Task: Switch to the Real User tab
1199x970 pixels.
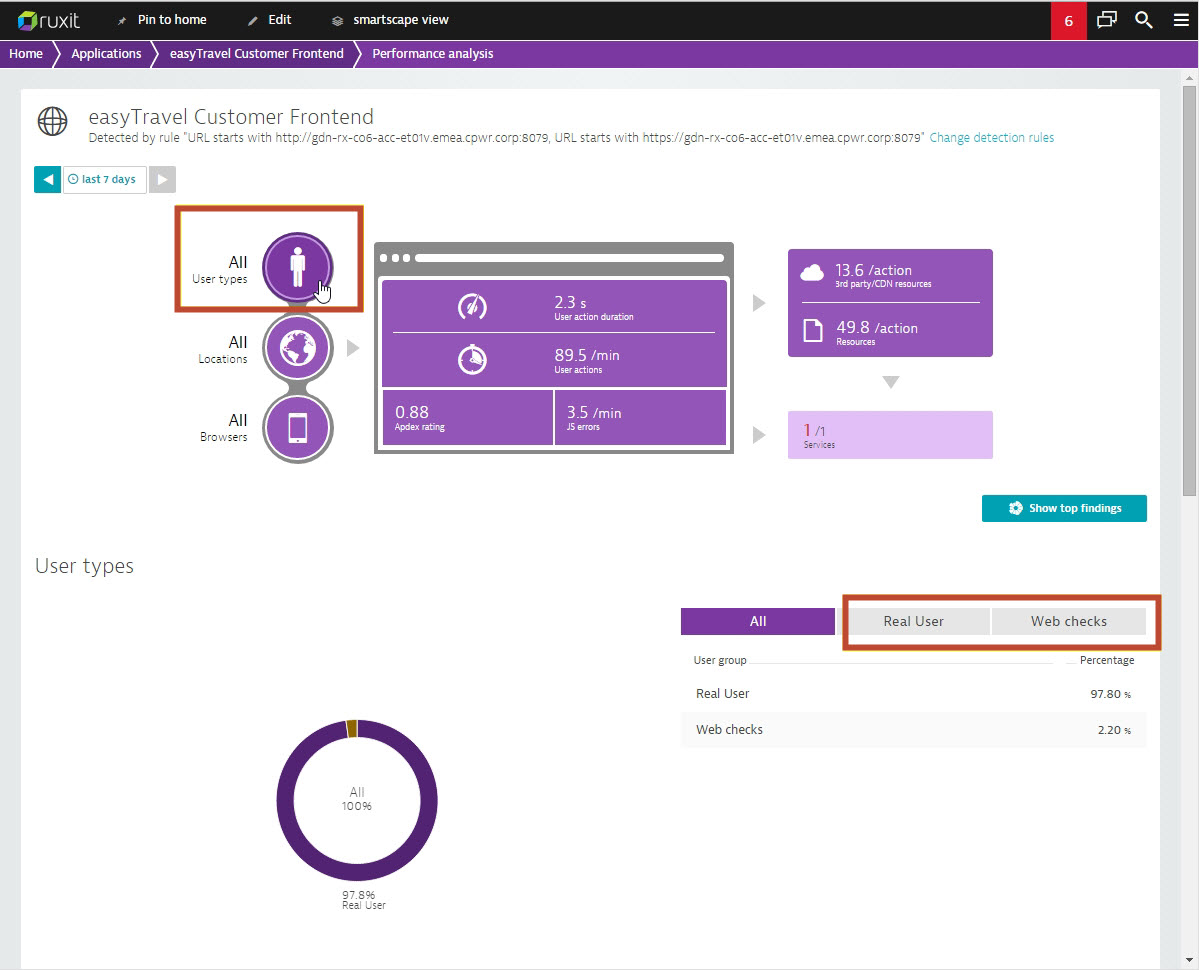Action: 913,621
